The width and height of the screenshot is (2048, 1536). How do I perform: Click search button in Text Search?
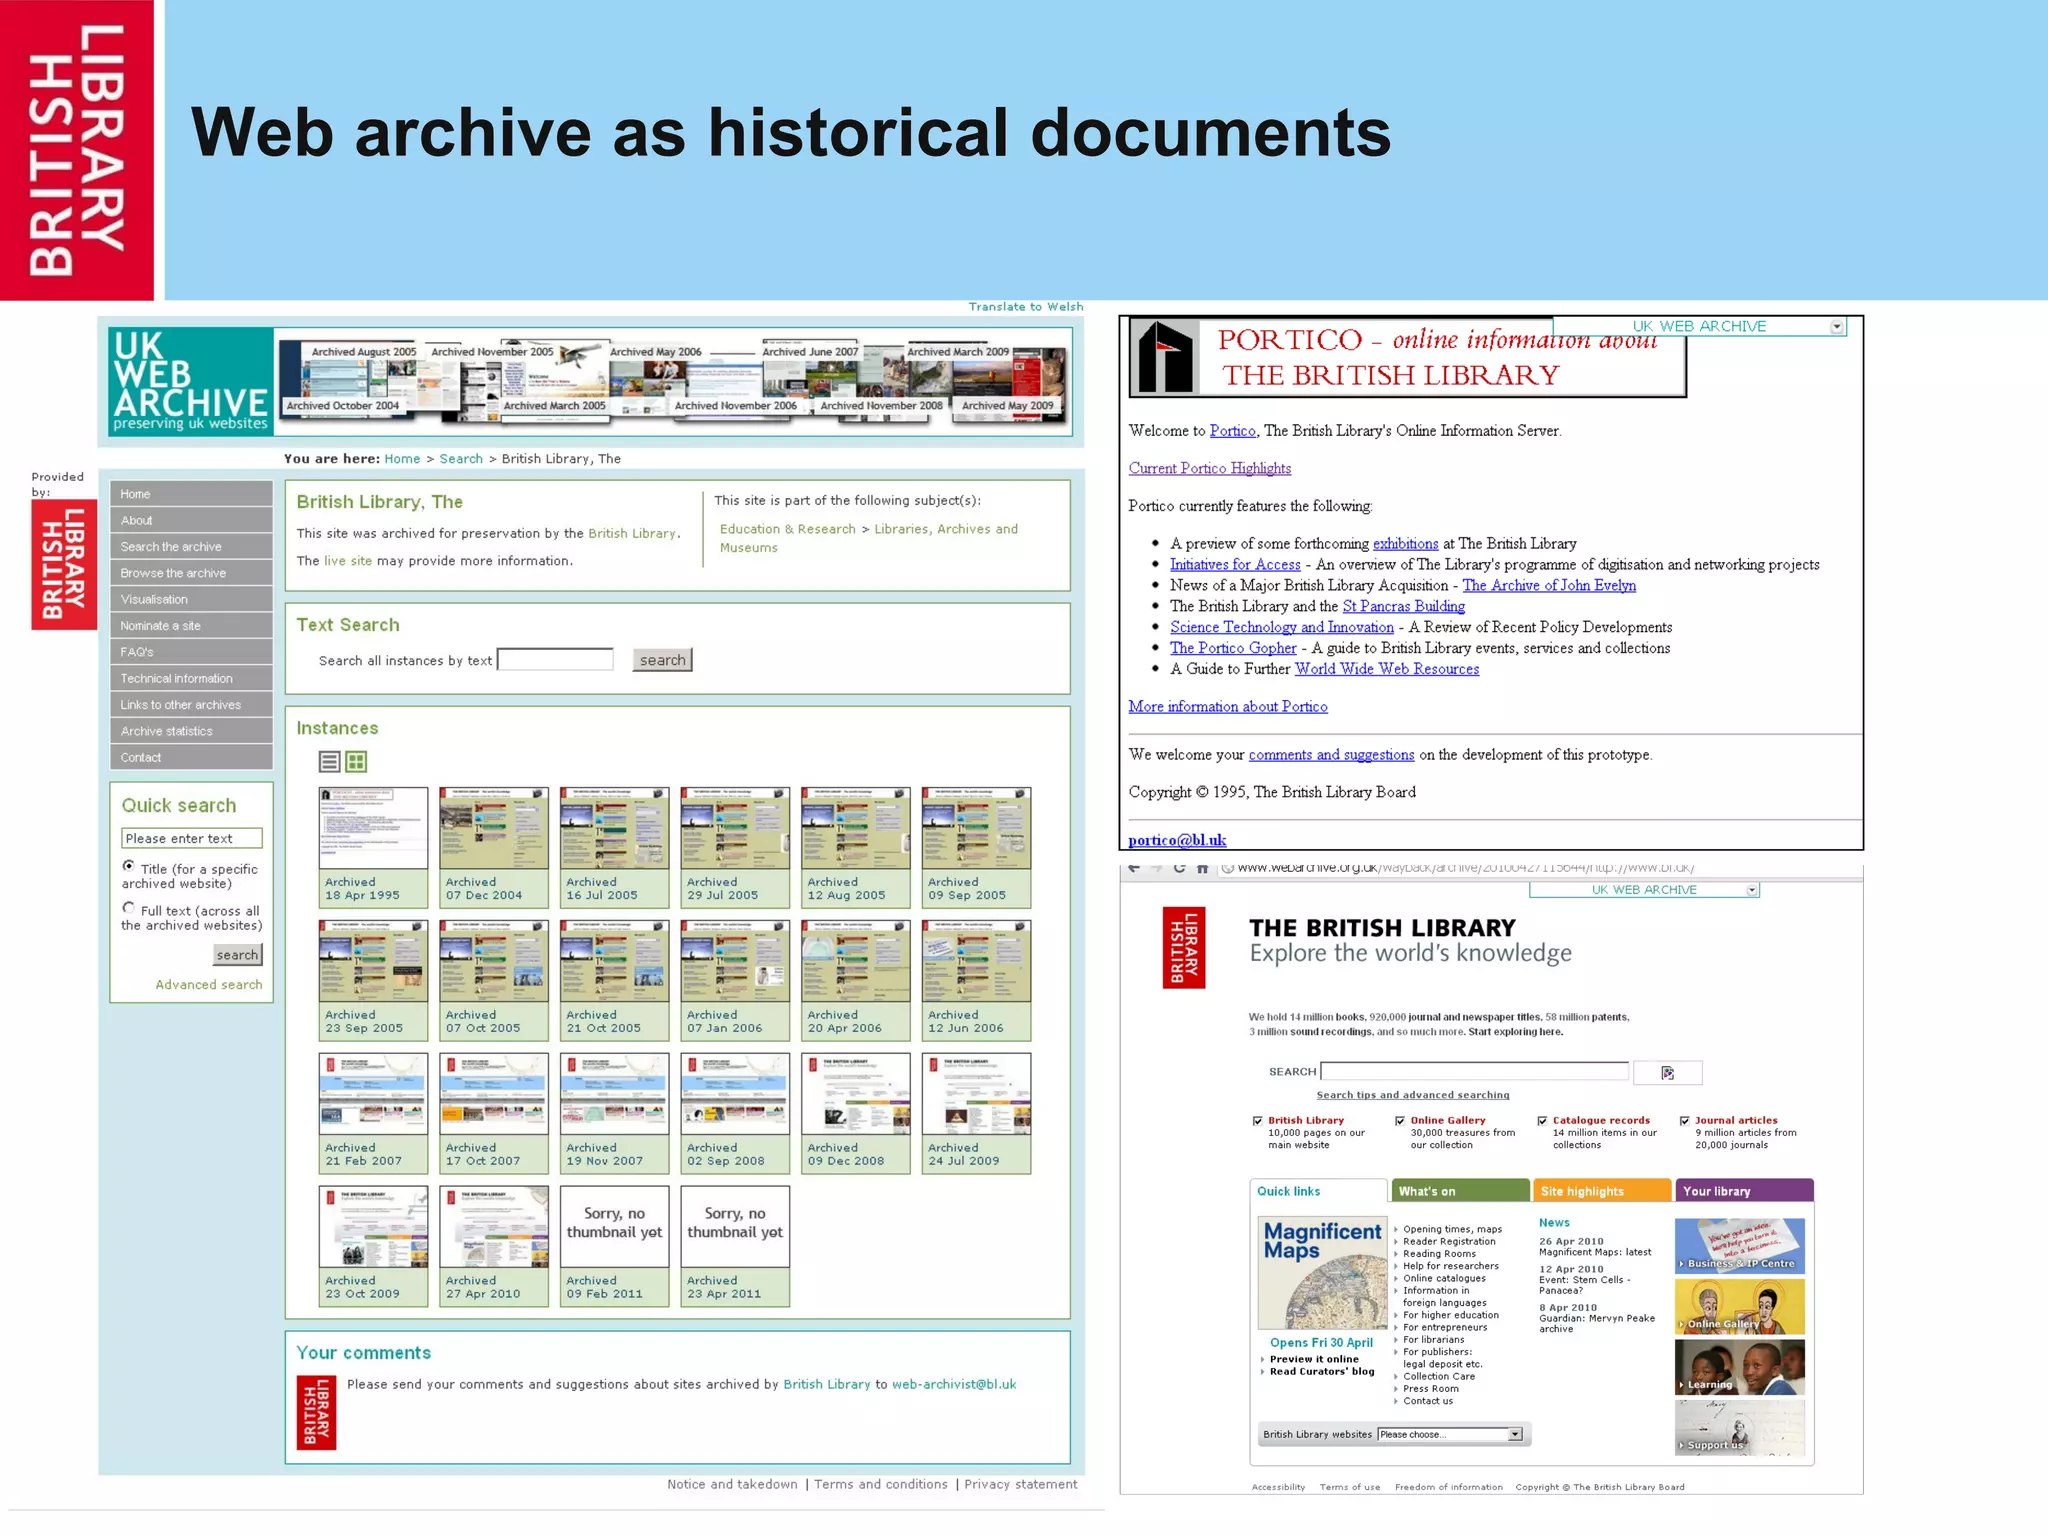[663, 660]
